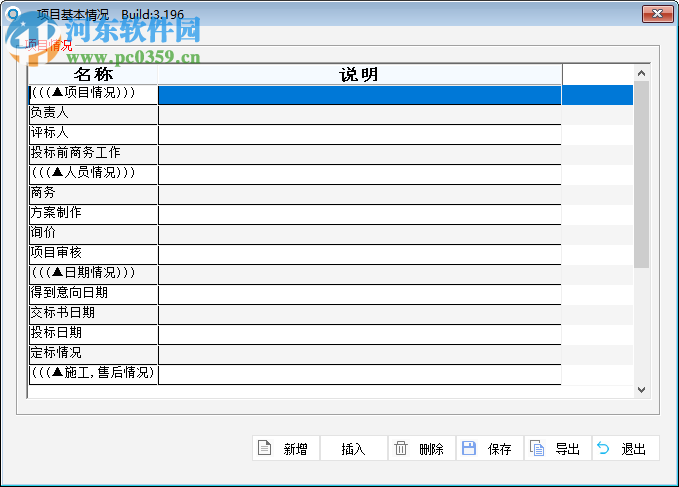Screen dimensions: 679x487
Task: Click the 说明 cell for 方案制作
Action: pos(360,214)
